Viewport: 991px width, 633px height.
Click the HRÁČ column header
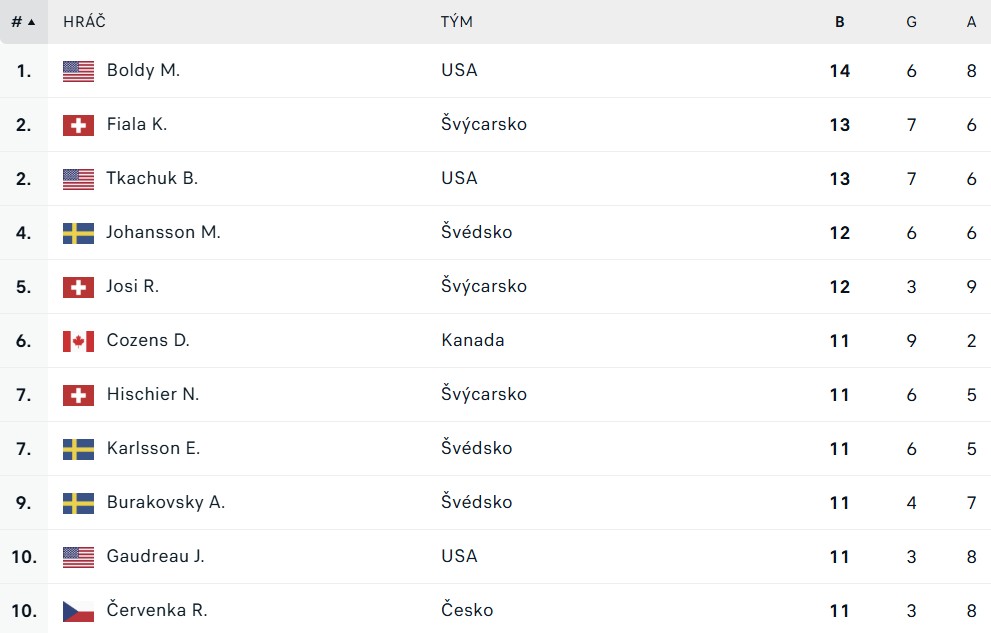pos(84,22)
